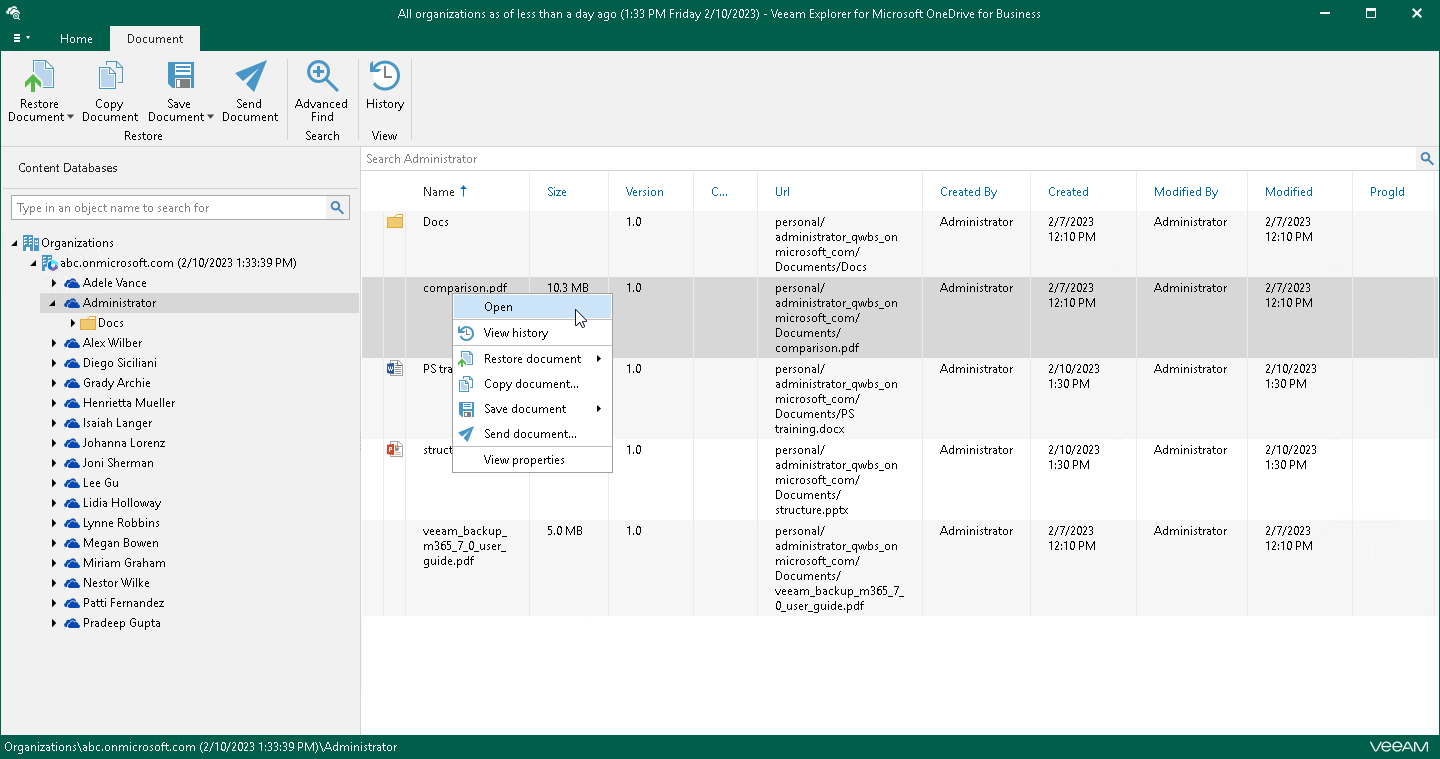Open the Save document submenu
Image resolution: width=1440 pixels, height=759 pixels.
[x=533, y=409]
